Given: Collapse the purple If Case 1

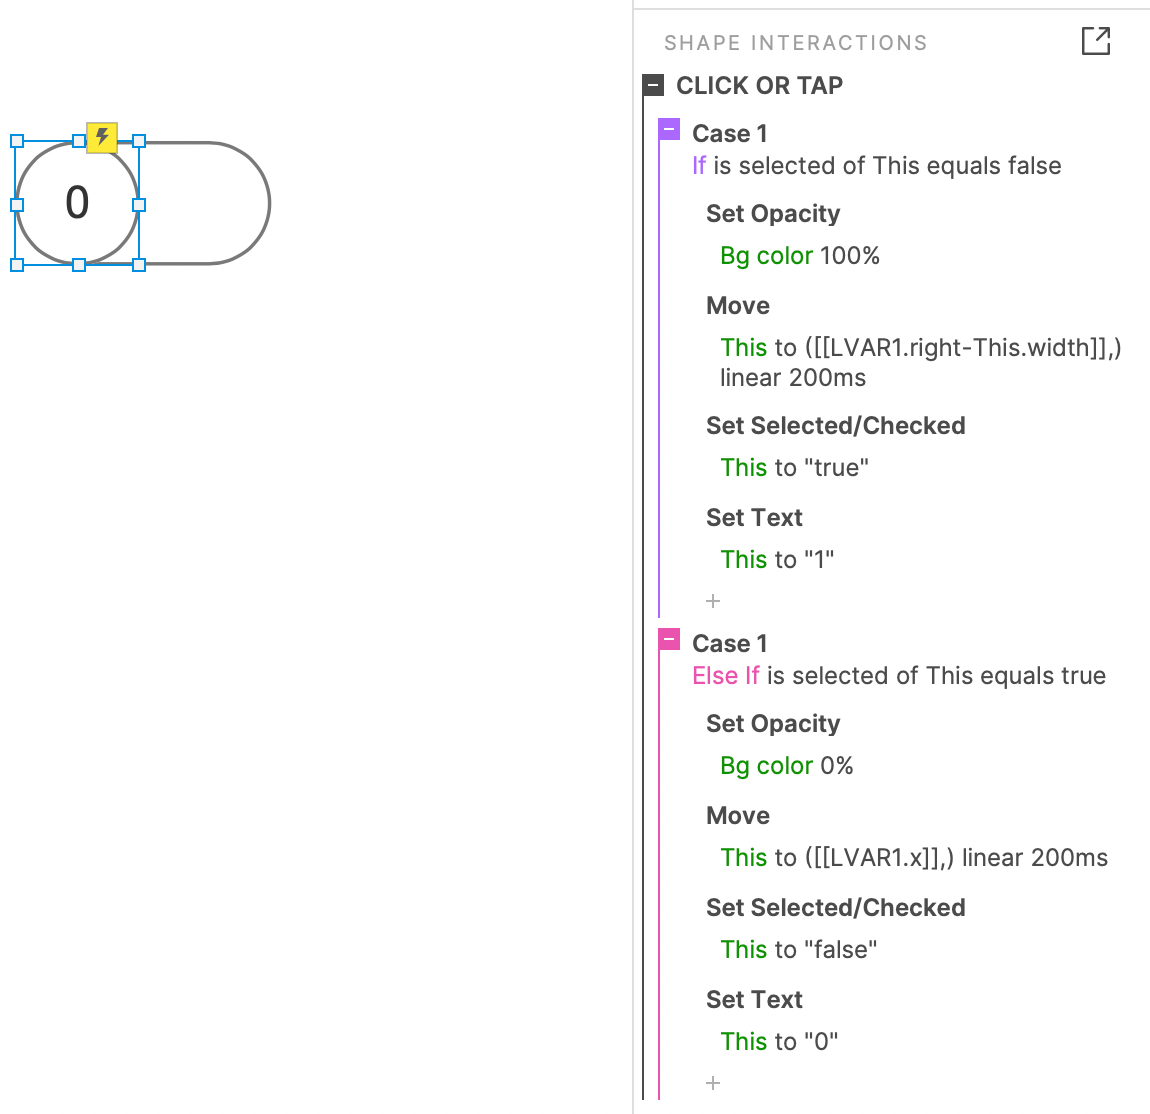Looking at the screenshot, I should click(669, 129).
